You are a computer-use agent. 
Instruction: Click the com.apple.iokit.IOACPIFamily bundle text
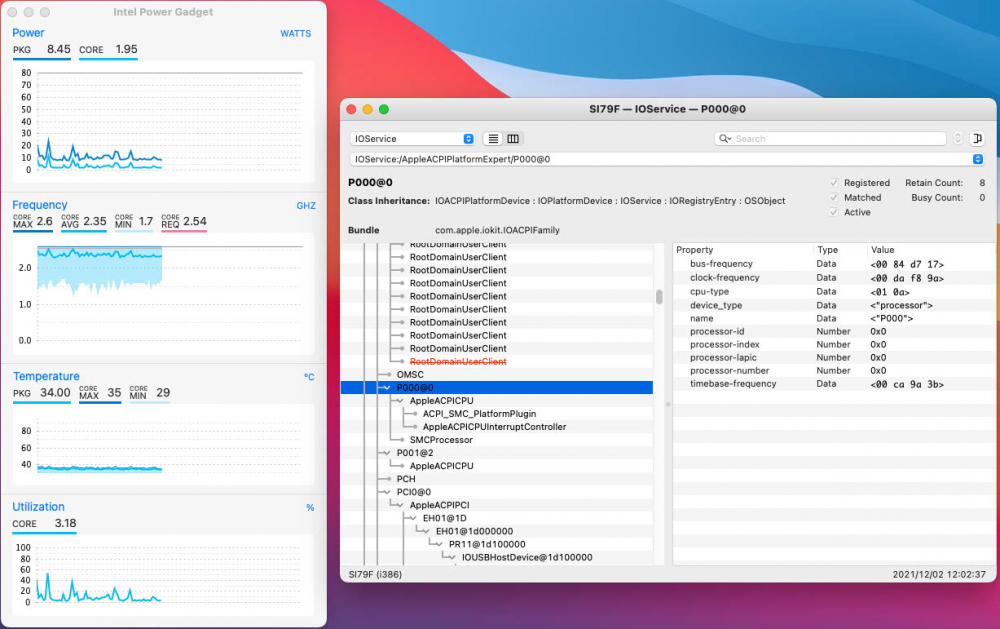[497, 230]
